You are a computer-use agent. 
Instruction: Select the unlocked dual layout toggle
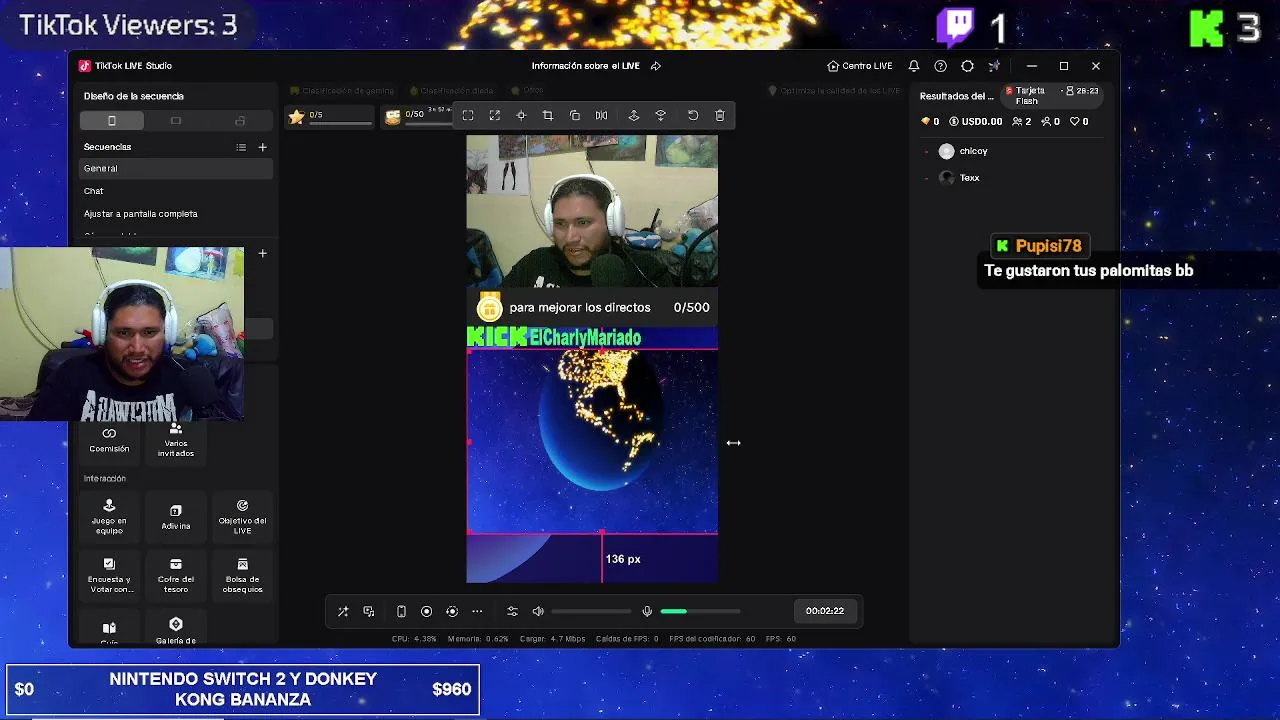240,121
